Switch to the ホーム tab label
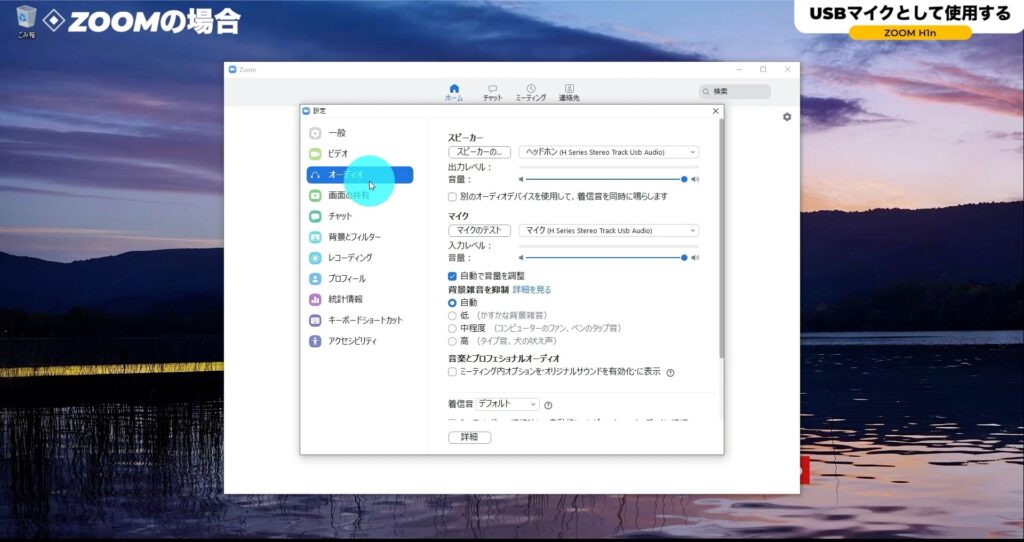The width and height of the screenshot is (1024, 542). coord(454,98)
